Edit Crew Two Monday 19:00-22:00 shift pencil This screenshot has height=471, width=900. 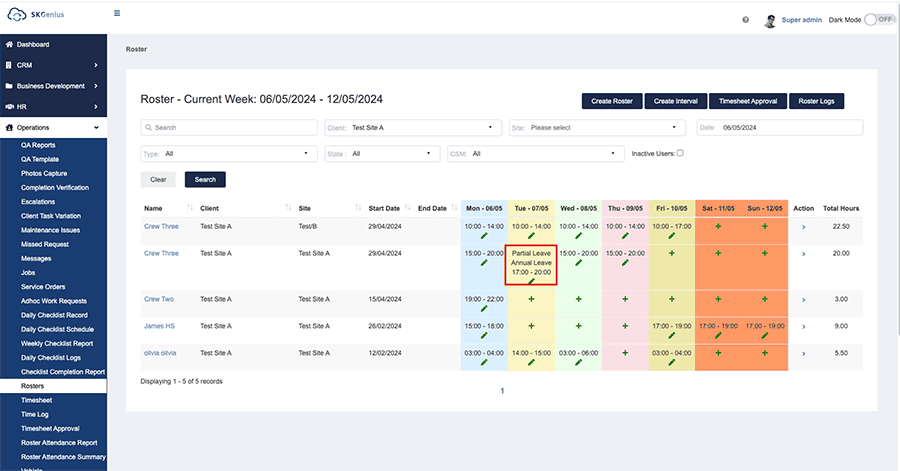tap(484, 309)
